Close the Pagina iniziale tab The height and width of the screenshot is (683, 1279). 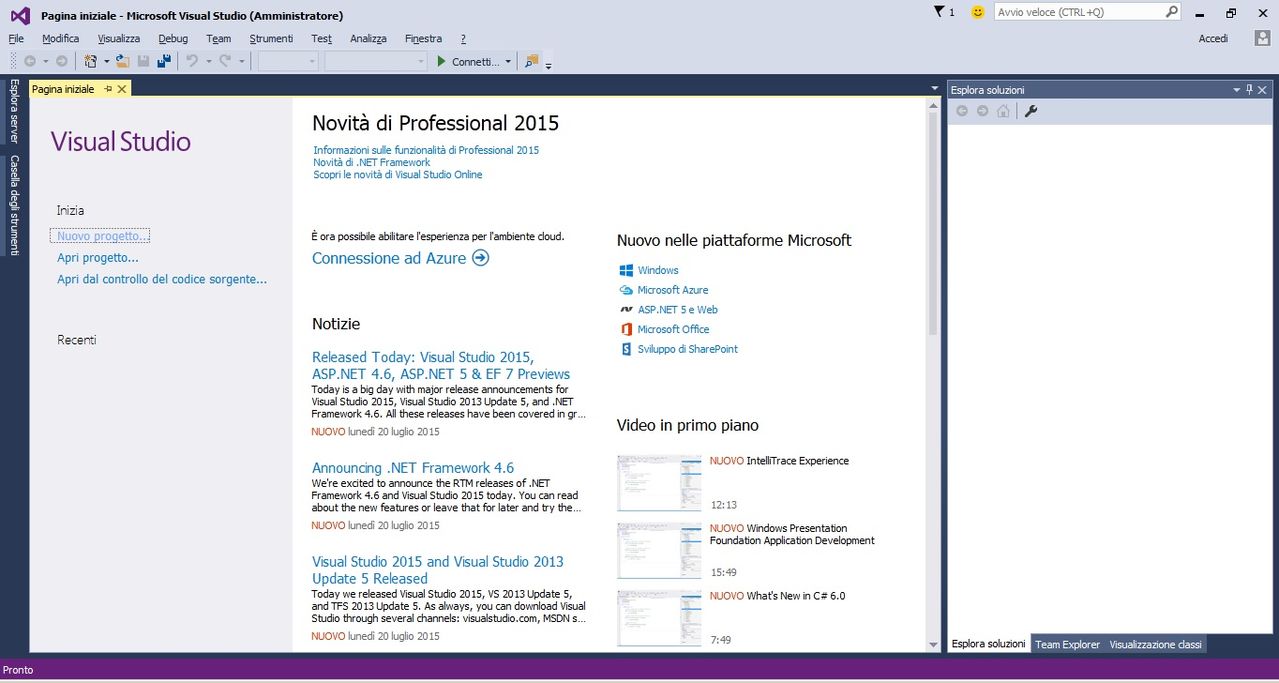coord(122,89)
